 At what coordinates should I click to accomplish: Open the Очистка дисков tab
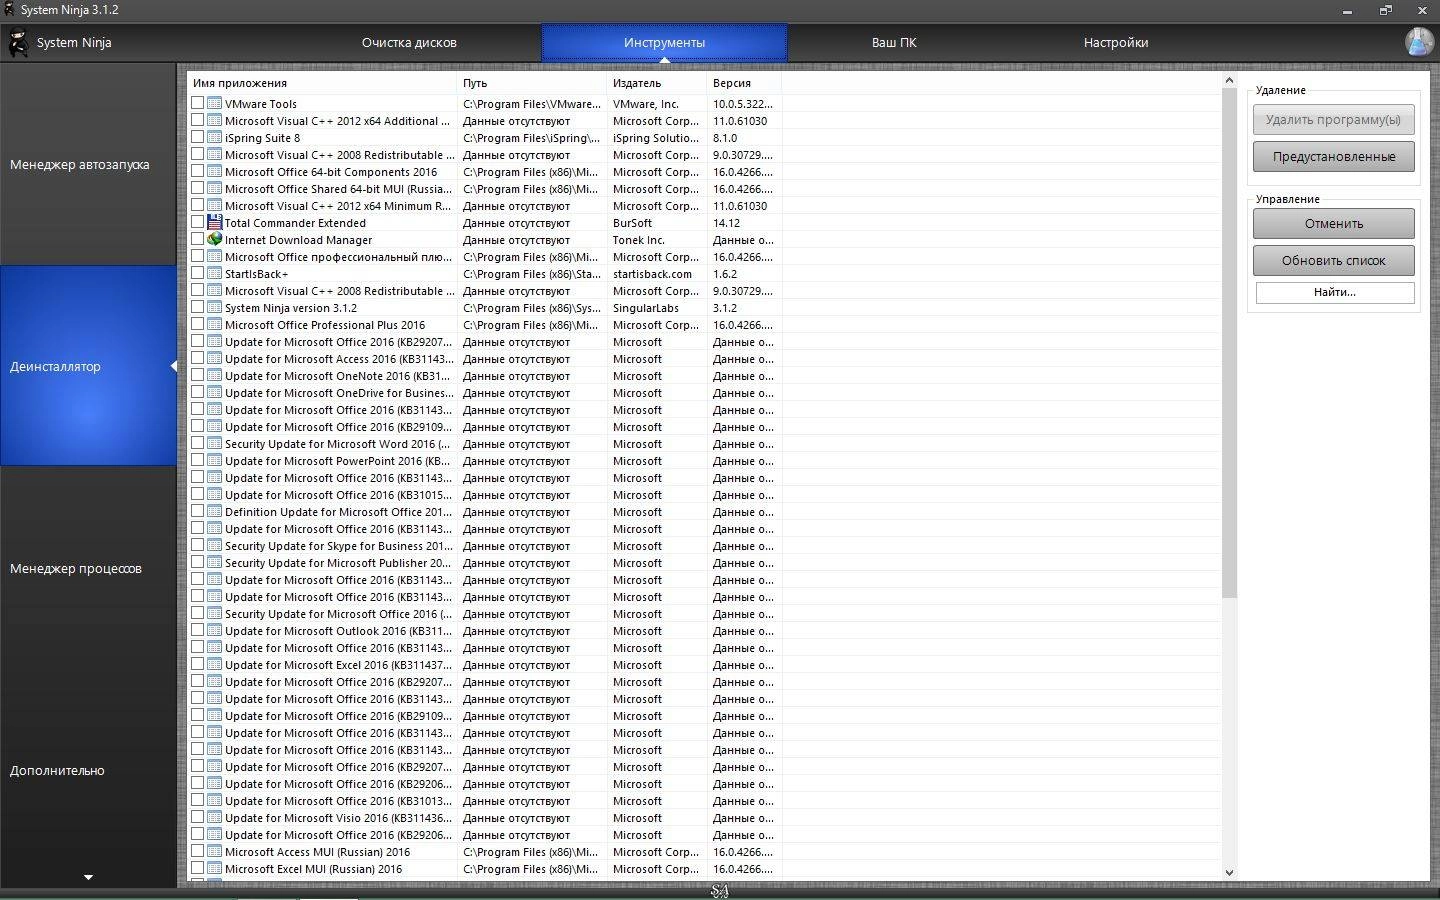[409, 43]
